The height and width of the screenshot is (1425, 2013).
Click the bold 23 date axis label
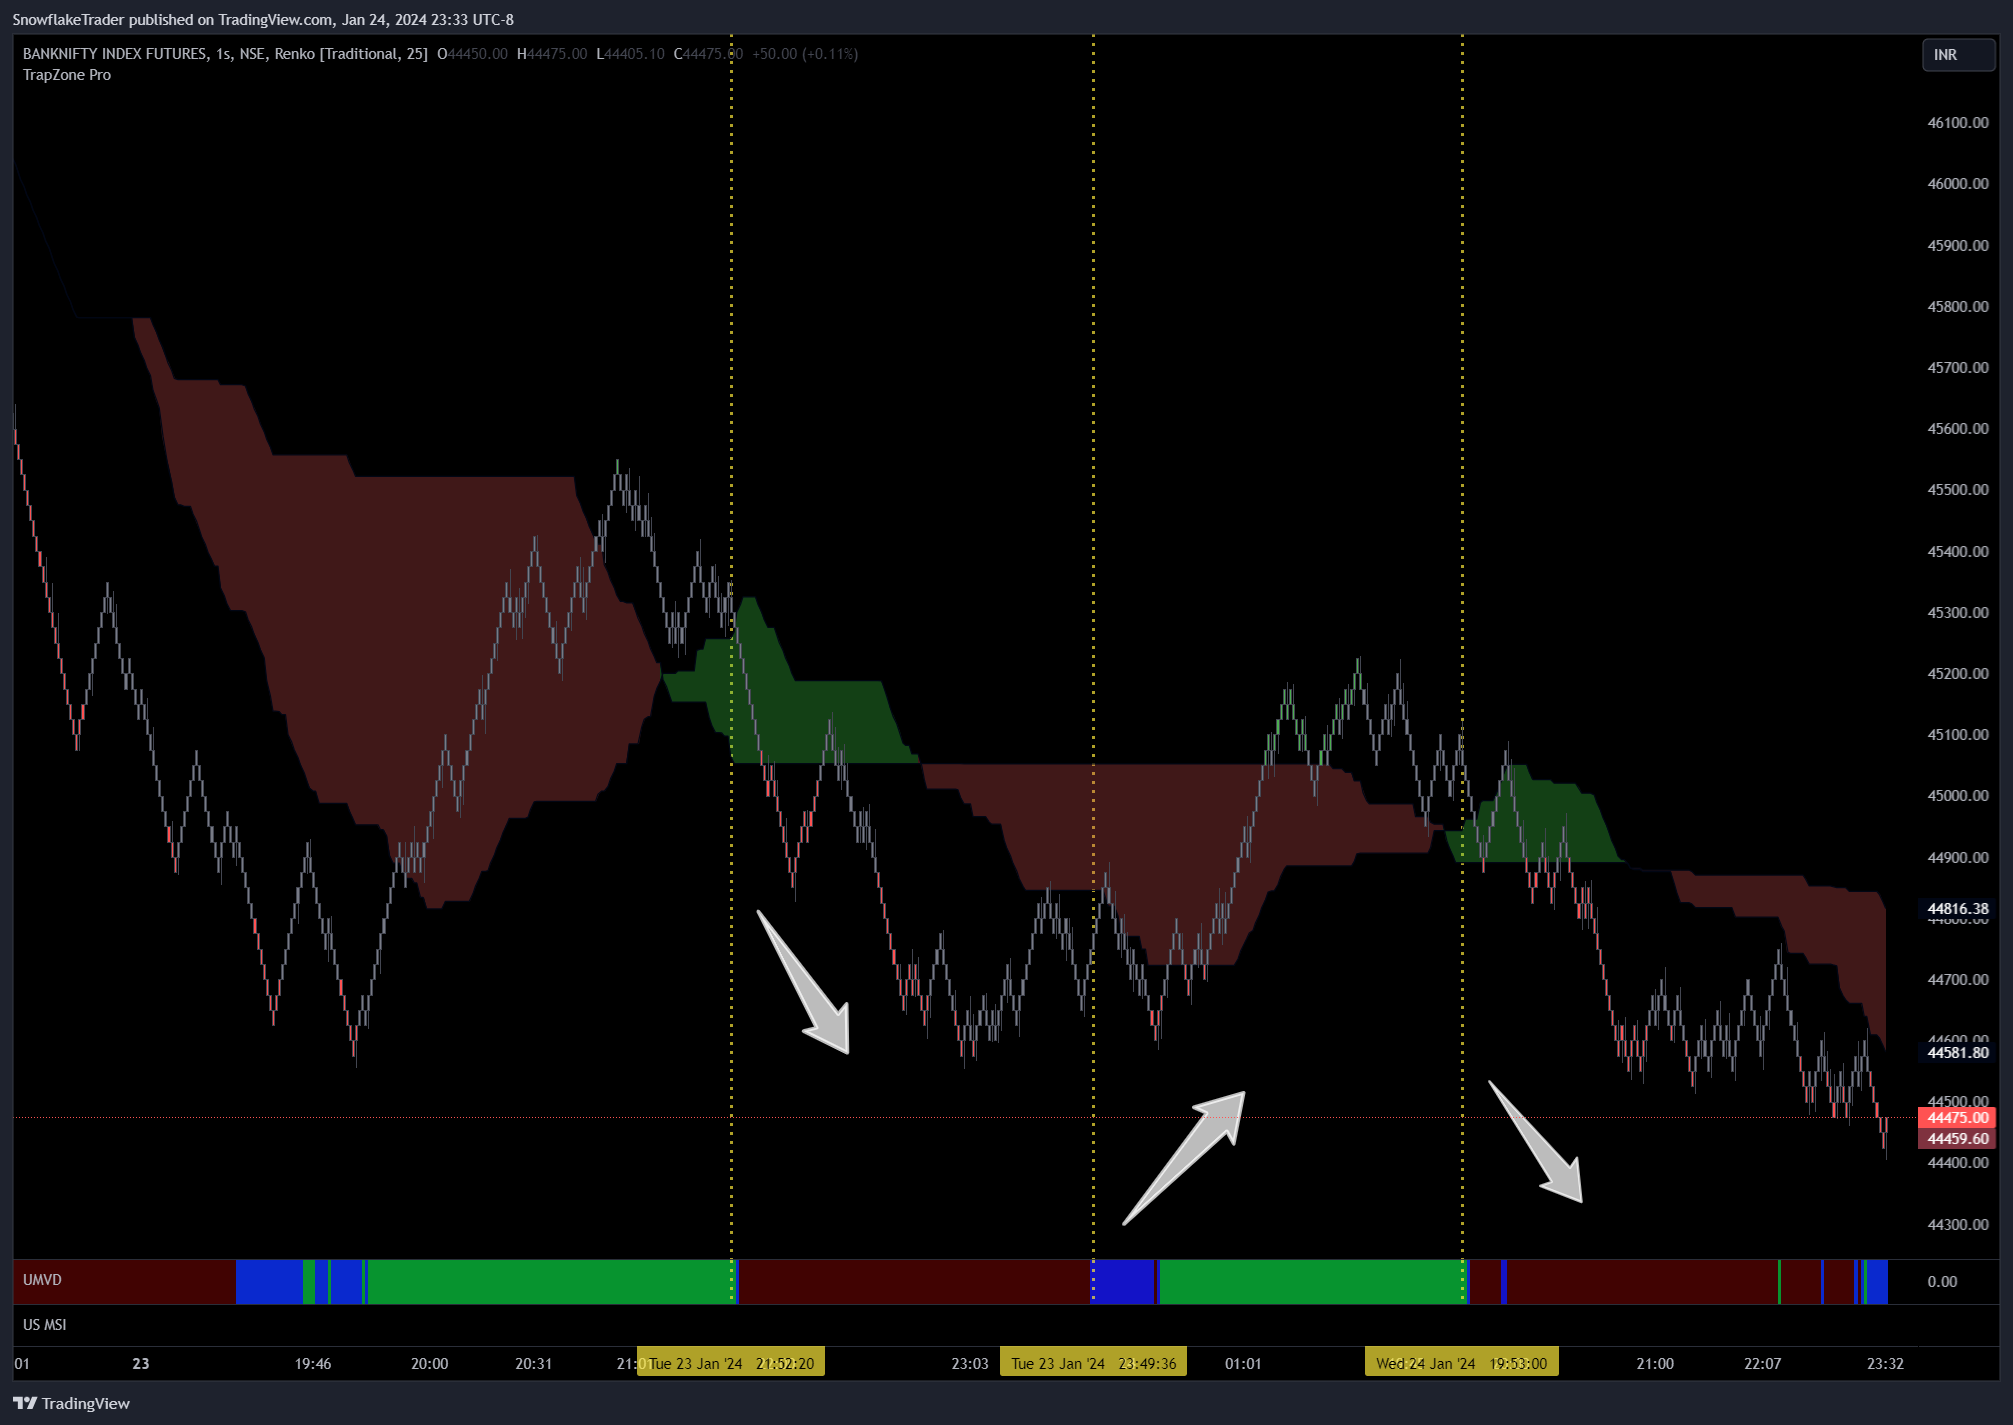click(141, 1364)
